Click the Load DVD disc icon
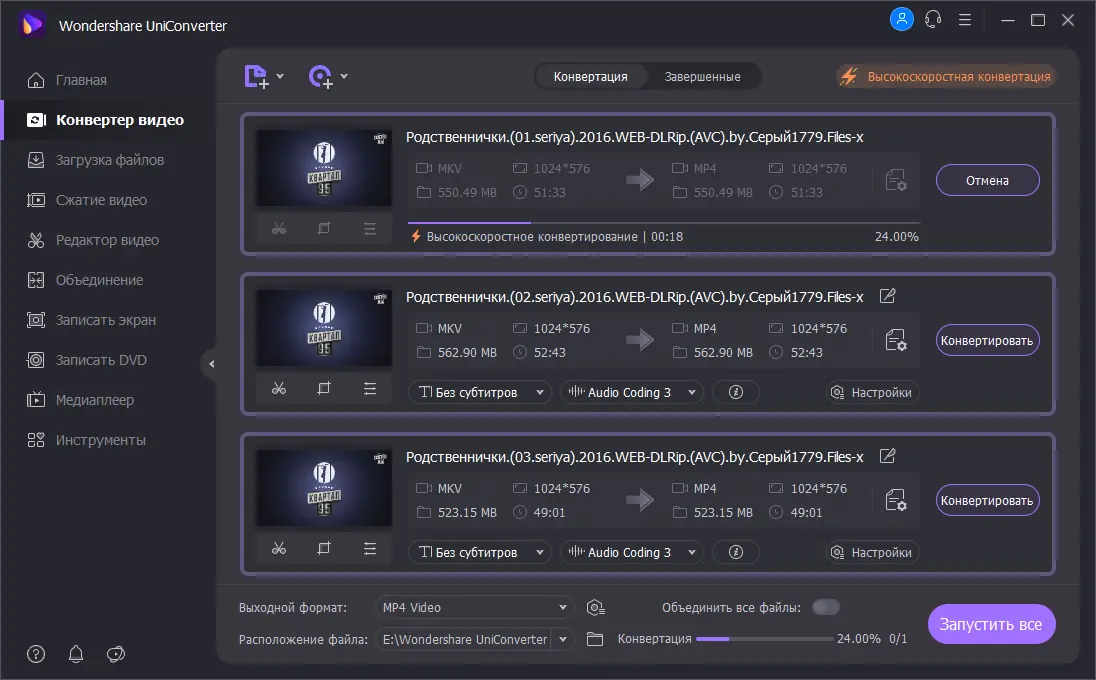The image size is (1096, 680). [x=321, y=77]
